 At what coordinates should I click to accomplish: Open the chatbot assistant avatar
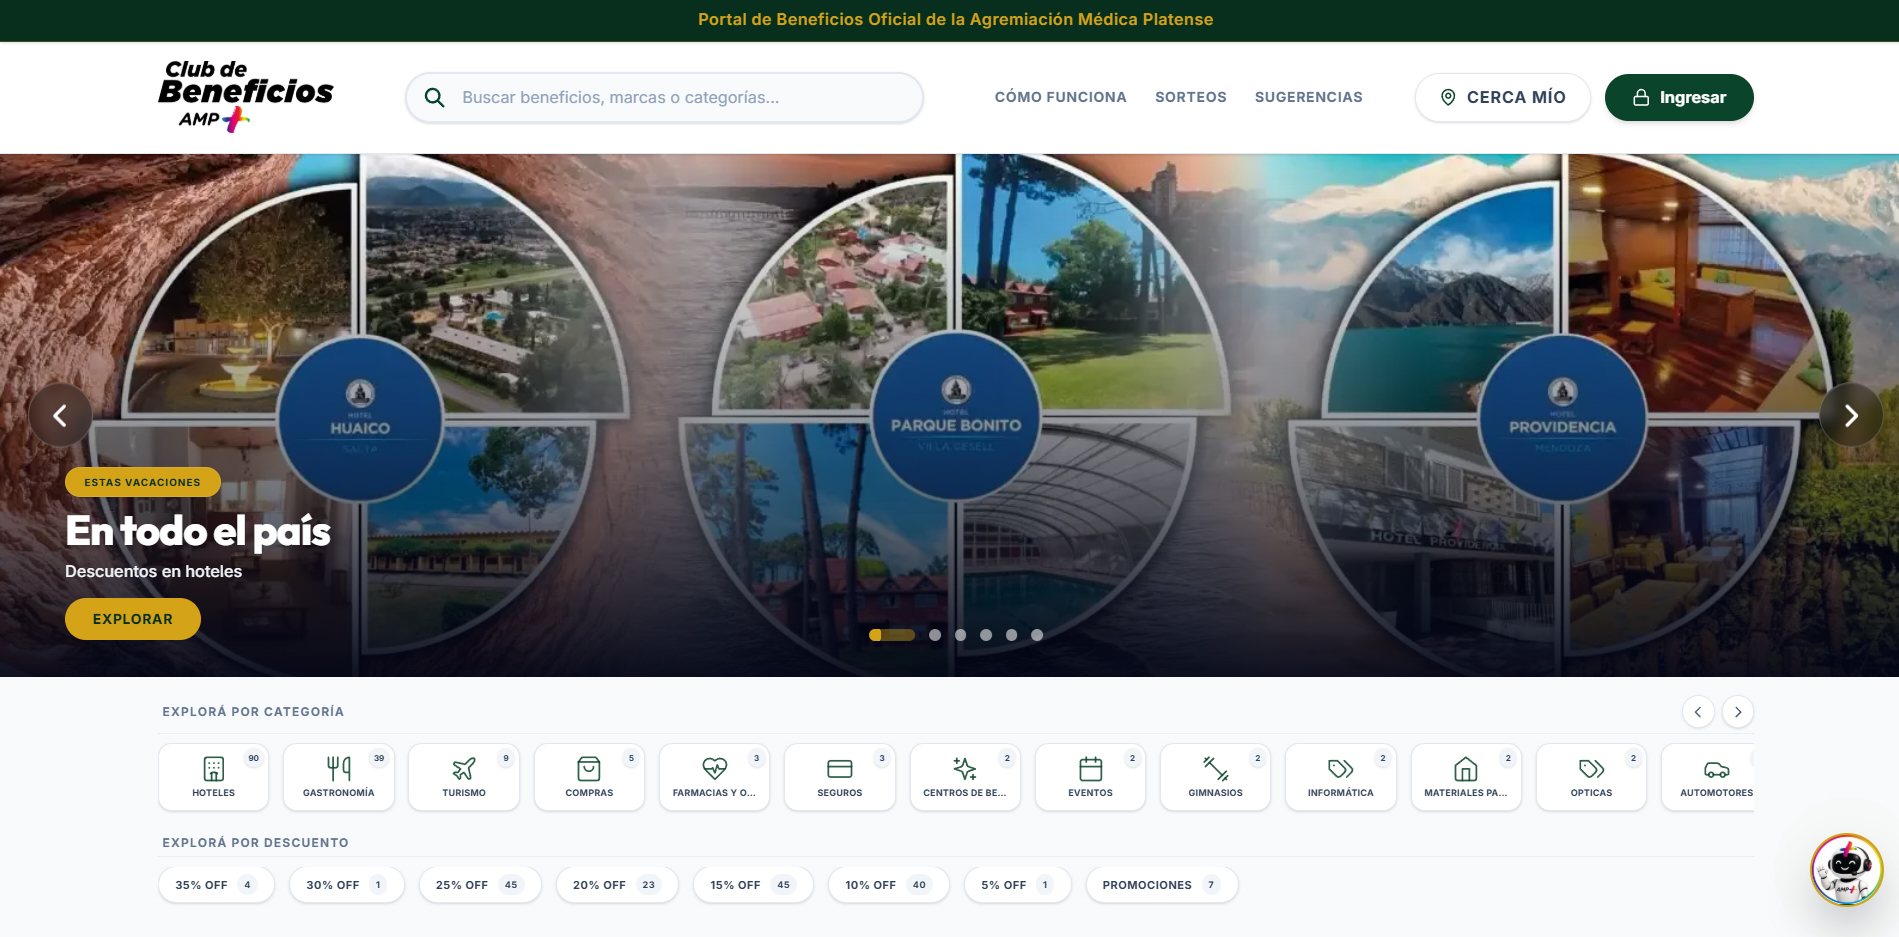click(x=1846, y=869)
